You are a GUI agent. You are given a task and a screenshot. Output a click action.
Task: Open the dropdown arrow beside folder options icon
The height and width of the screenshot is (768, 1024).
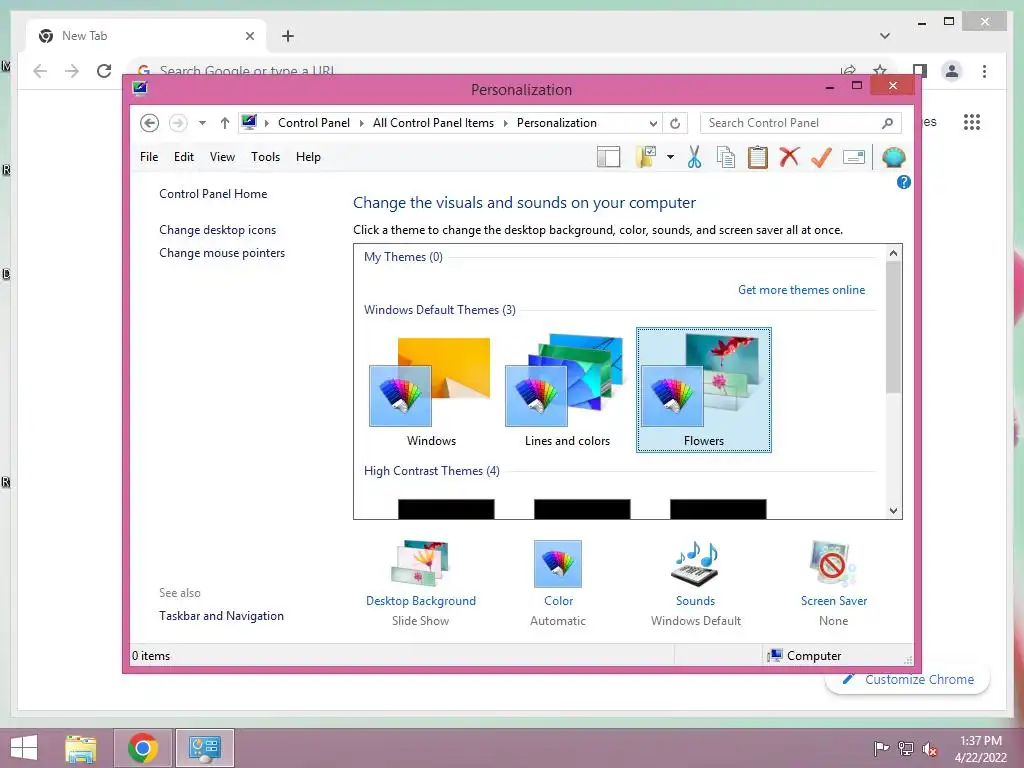[670, 157]
